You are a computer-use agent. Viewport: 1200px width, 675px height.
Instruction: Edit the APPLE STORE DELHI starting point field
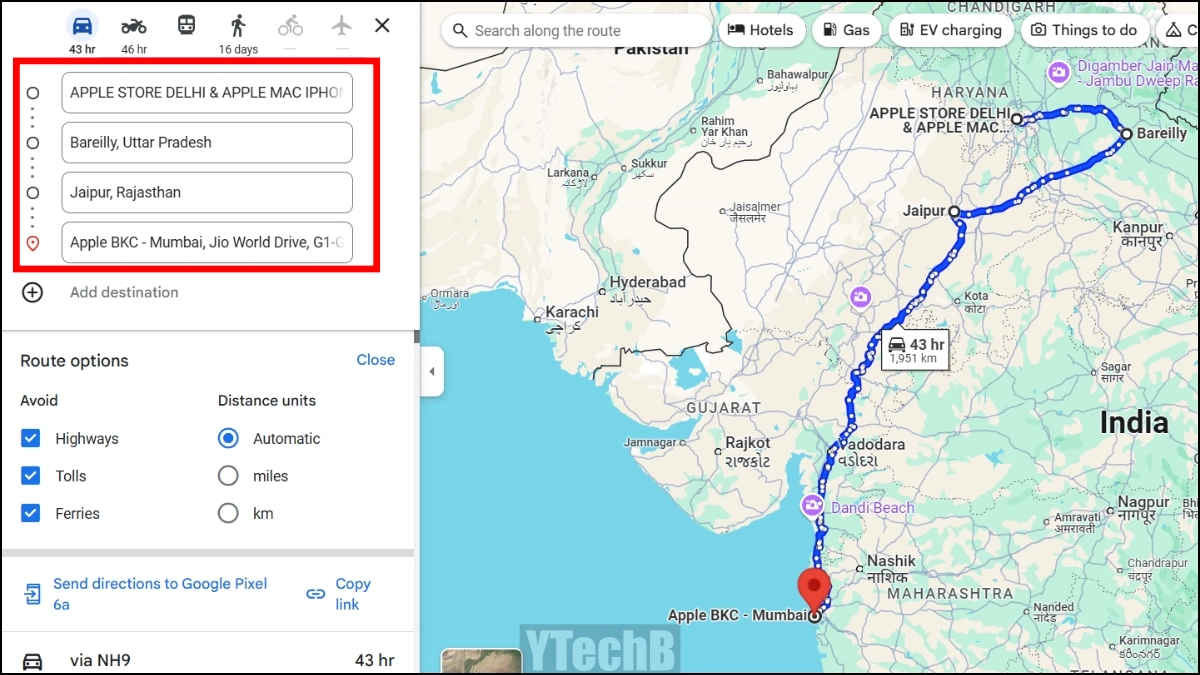click(x=207, y=92)
